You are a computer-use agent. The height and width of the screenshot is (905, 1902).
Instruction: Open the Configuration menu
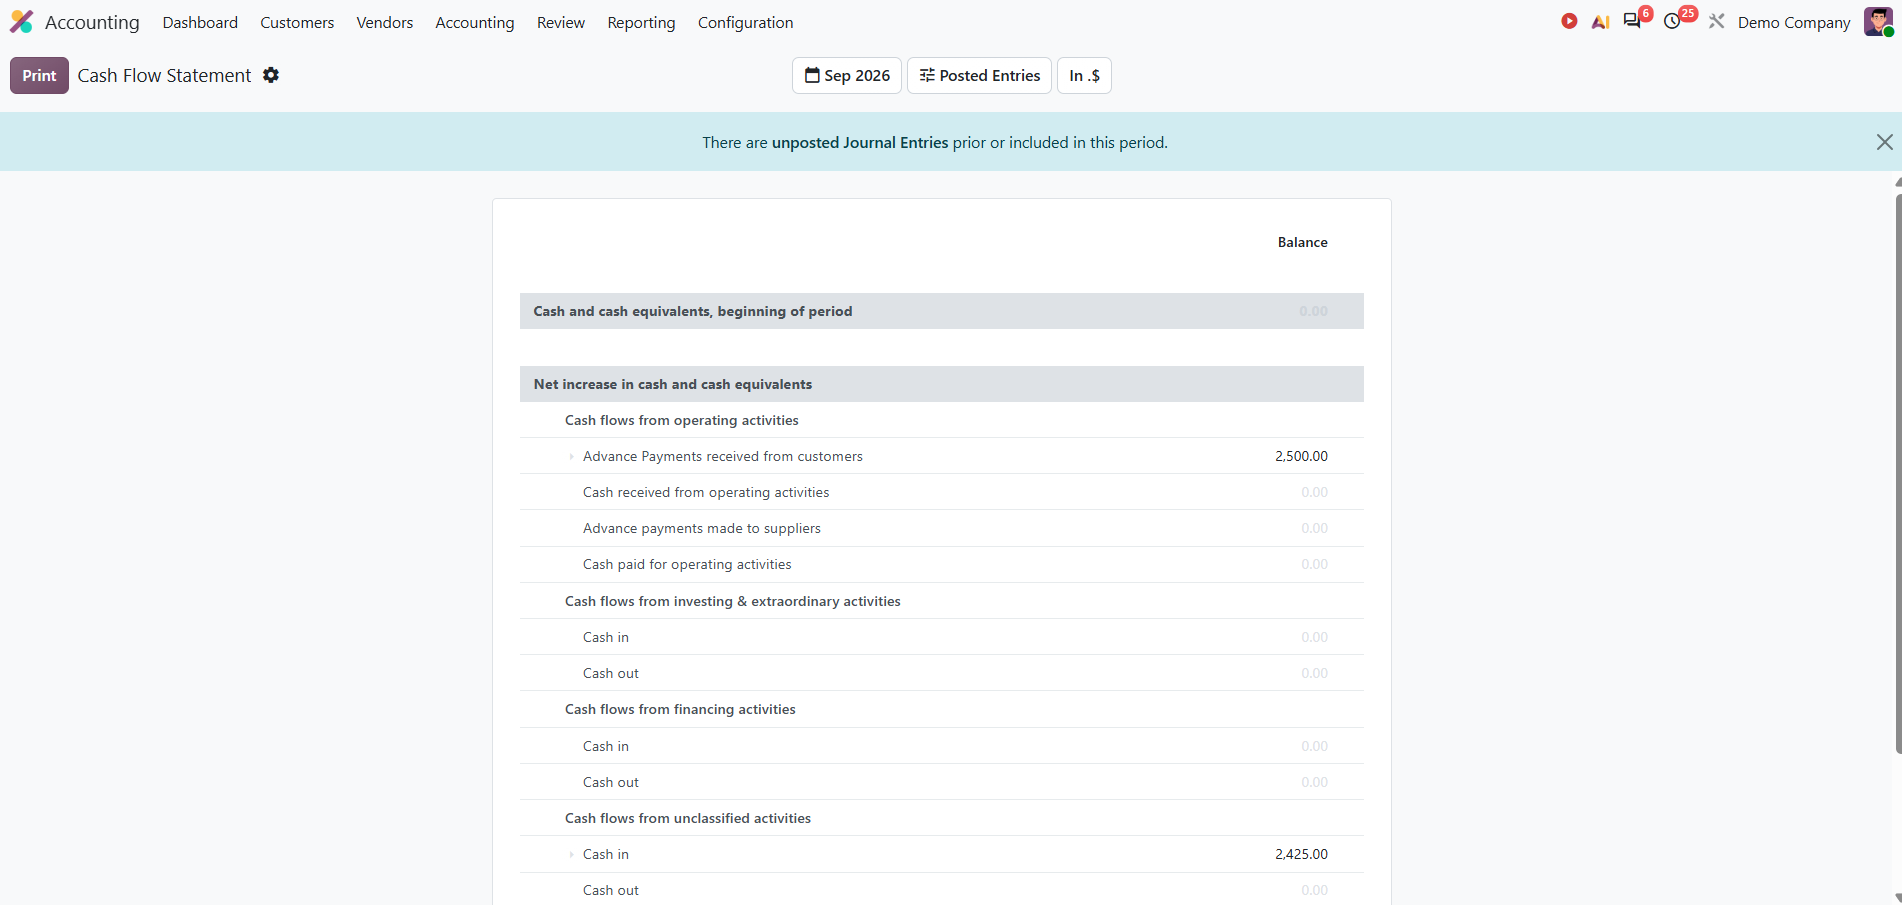pyautogui.click(x=745, y=22)
